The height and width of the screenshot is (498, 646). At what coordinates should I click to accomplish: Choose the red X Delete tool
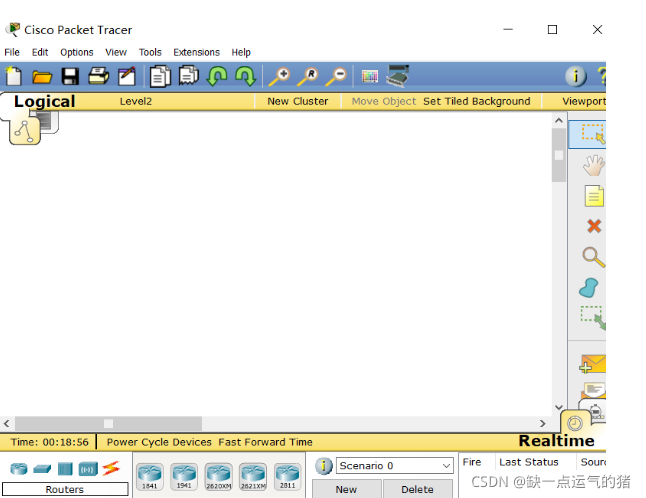(594, 226)
